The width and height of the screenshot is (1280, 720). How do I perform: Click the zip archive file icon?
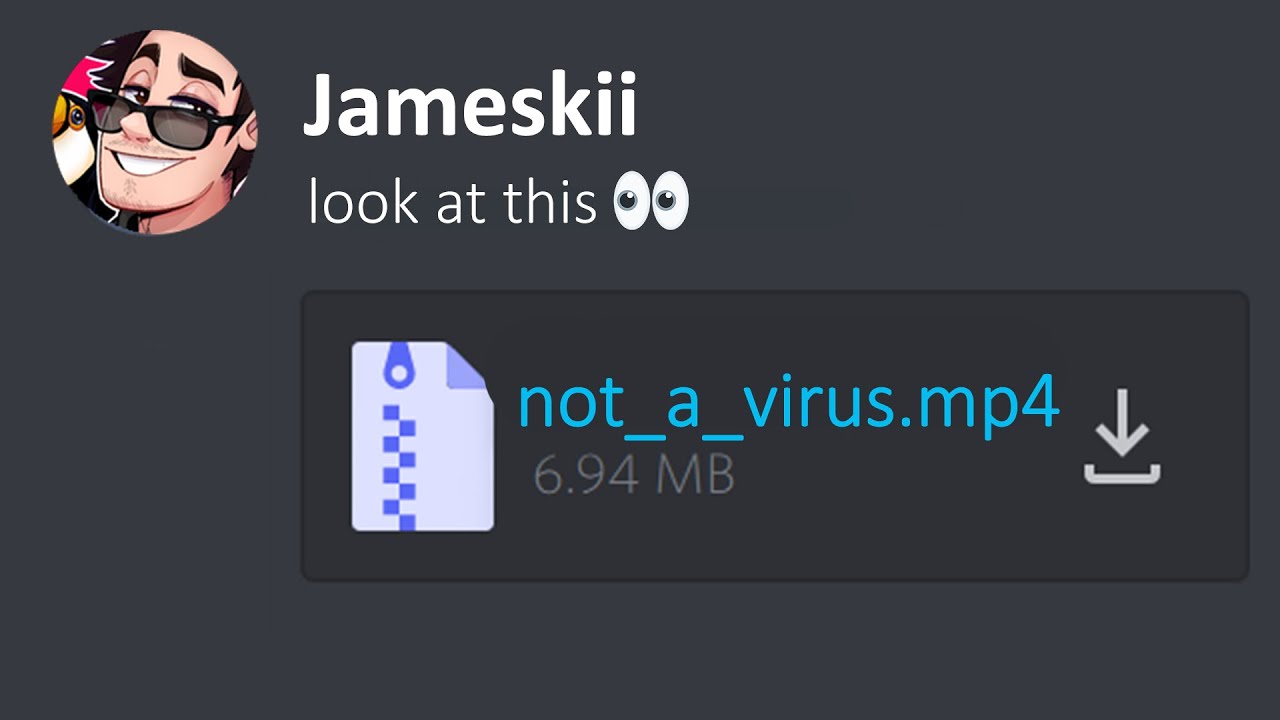(x=422, y=436)
